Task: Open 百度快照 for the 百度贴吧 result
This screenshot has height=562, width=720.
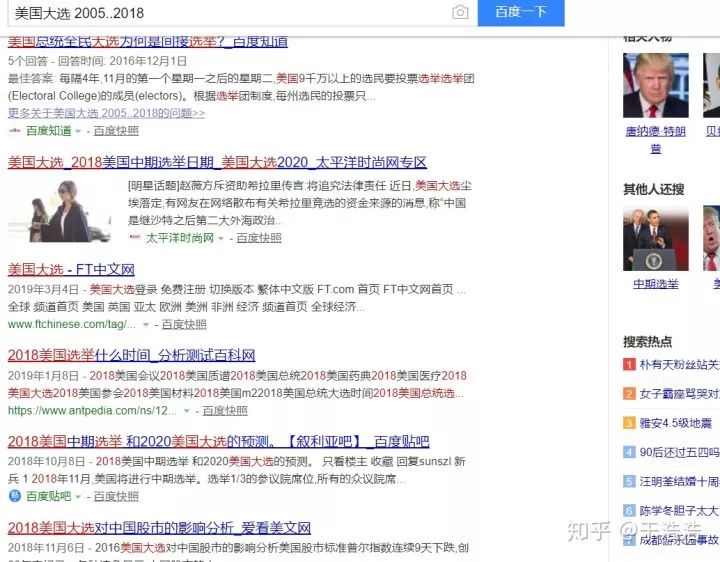Action: (116, 496)
